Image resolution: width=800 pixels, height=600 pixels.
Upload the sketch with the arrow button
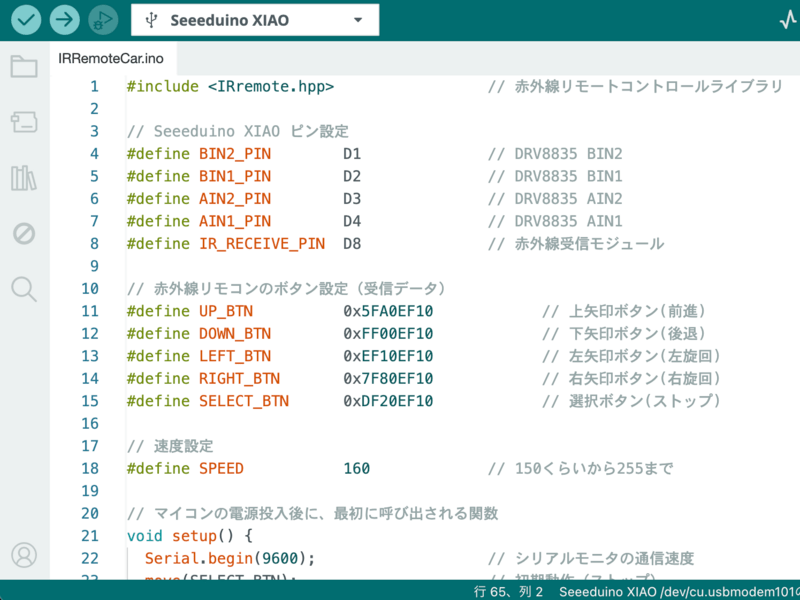click(x=63, y=19)
